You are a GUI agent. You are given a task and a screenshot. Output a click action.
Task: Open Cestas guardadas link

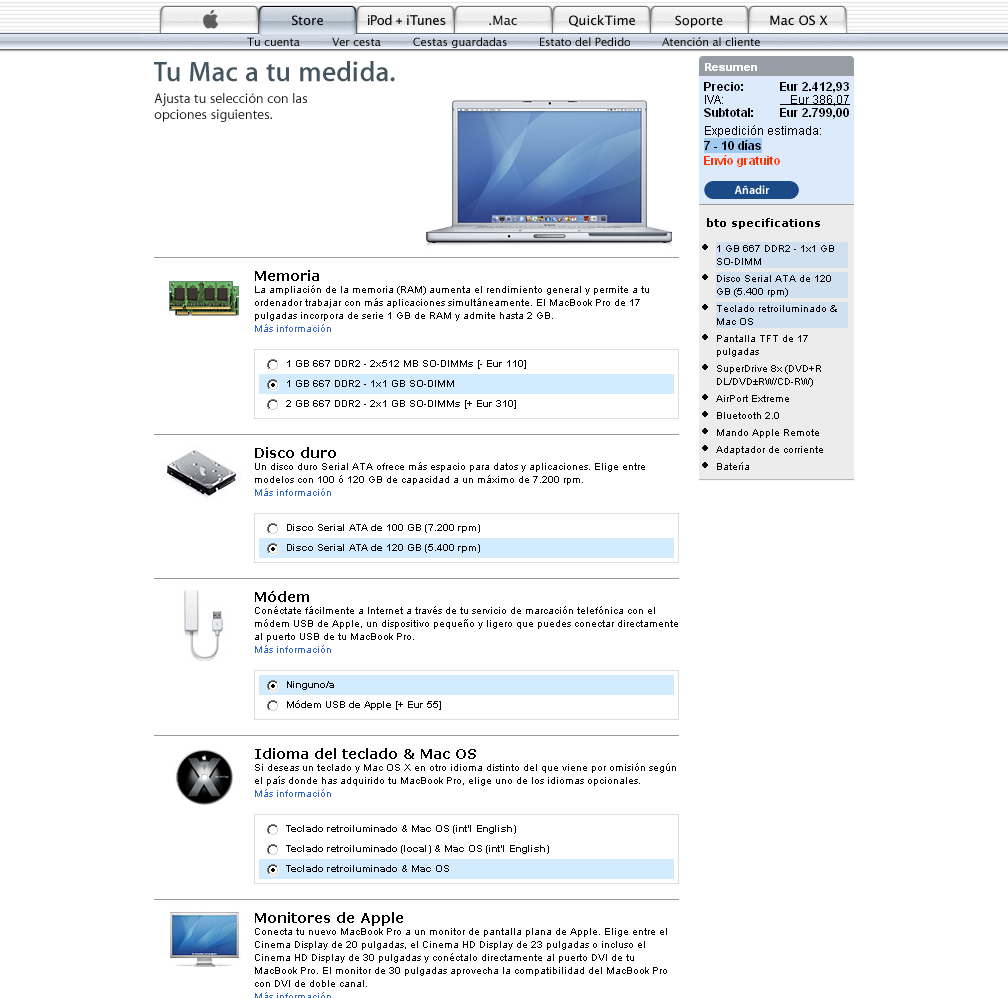460,42
